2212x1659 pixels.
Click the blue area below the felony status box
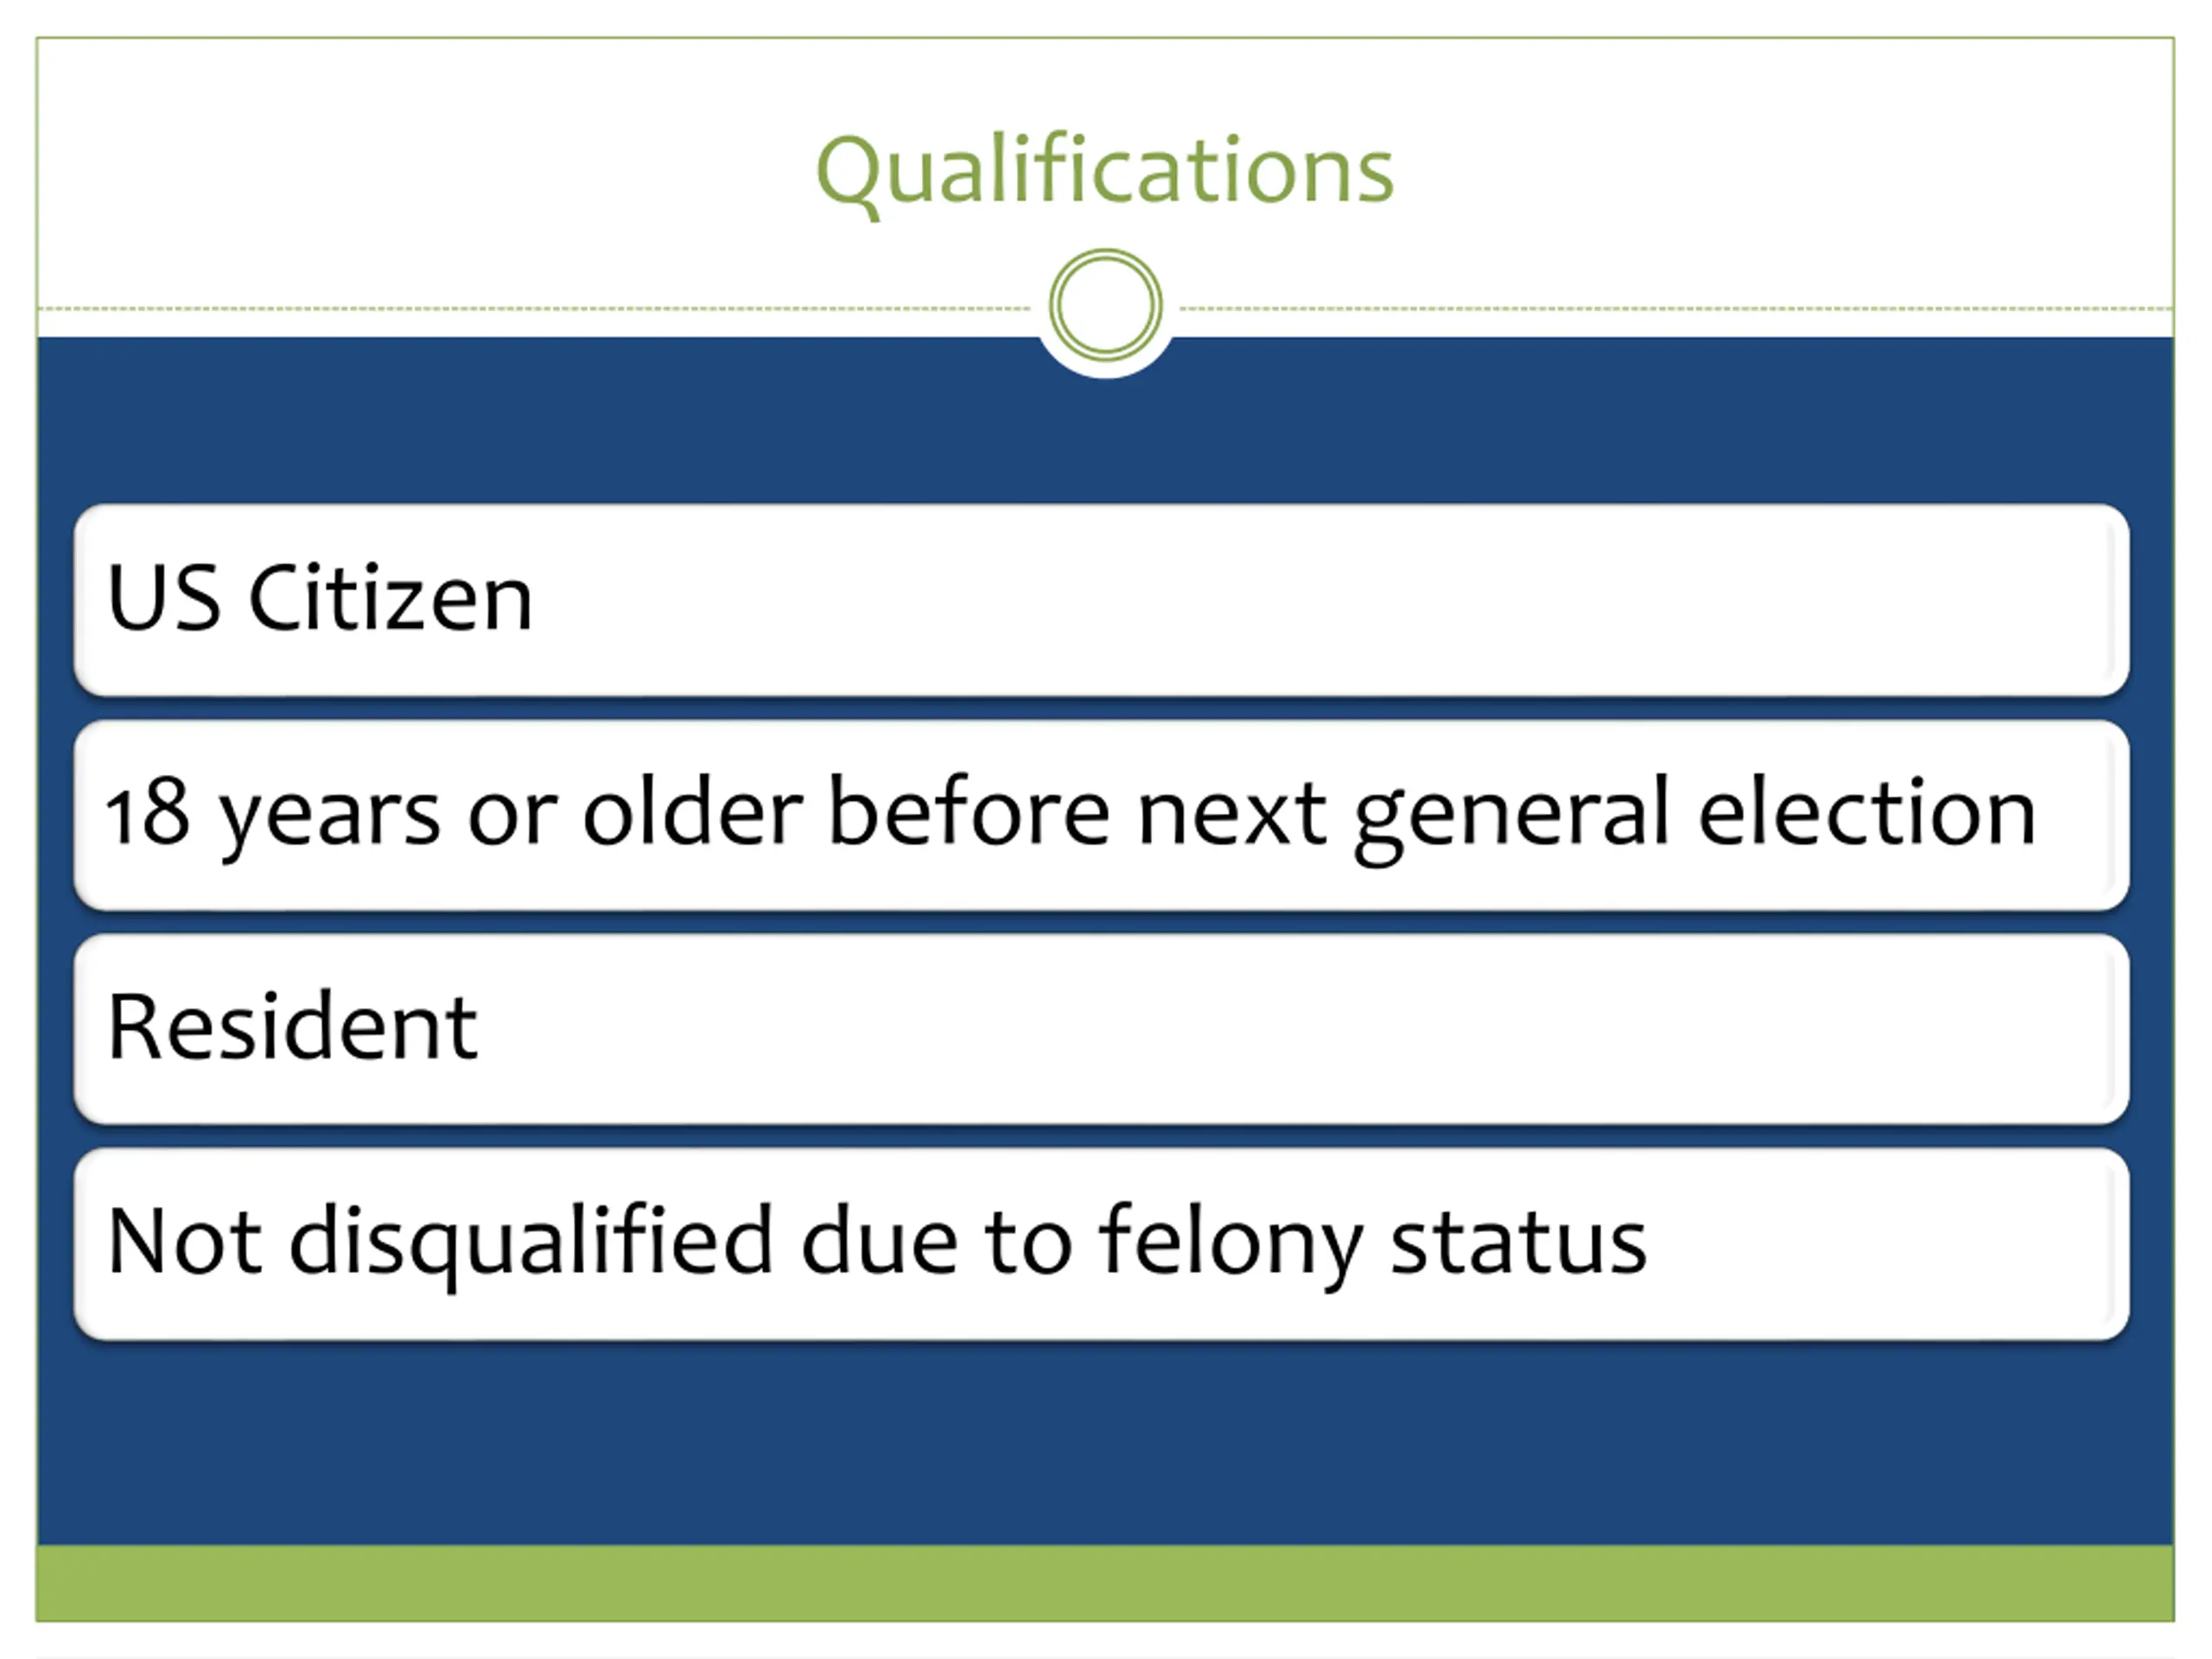click(1105, 1442)
